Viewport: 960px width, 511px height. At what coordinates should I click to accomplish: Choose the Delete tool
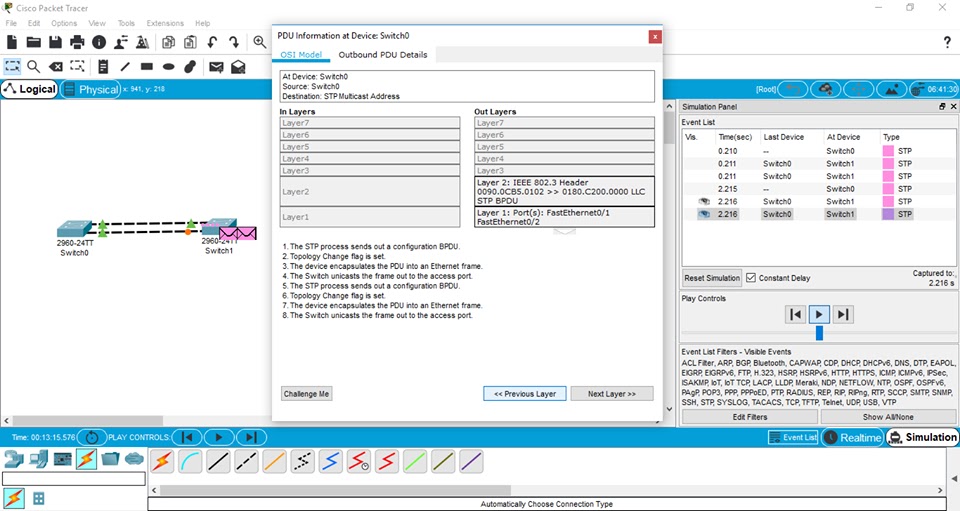coord(56,67)
